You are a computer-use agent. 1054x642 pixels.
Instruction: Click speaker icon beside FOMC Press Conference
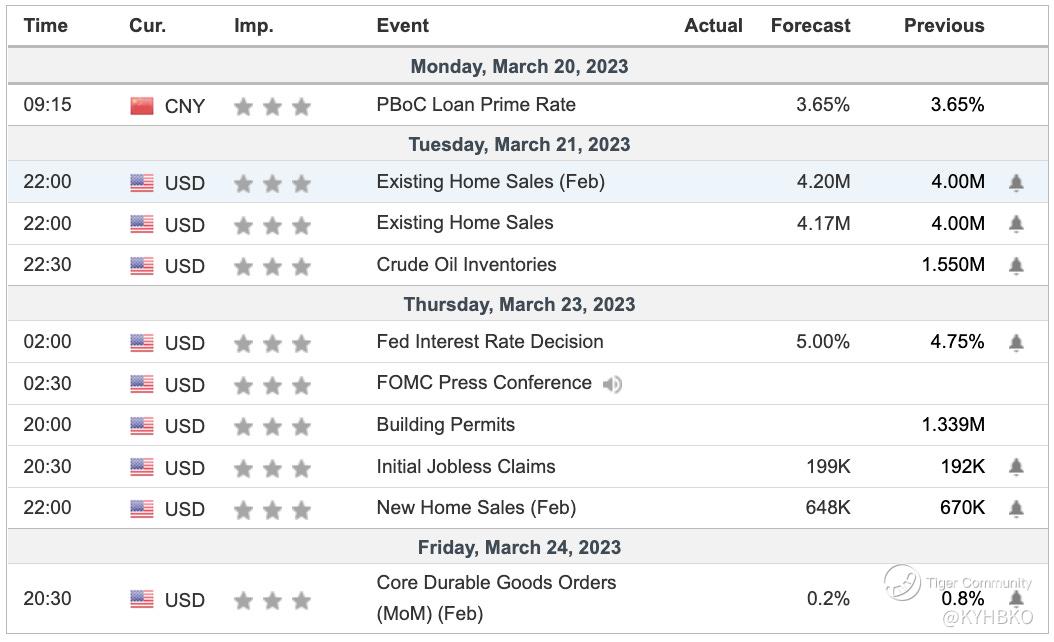click(612, 384)
